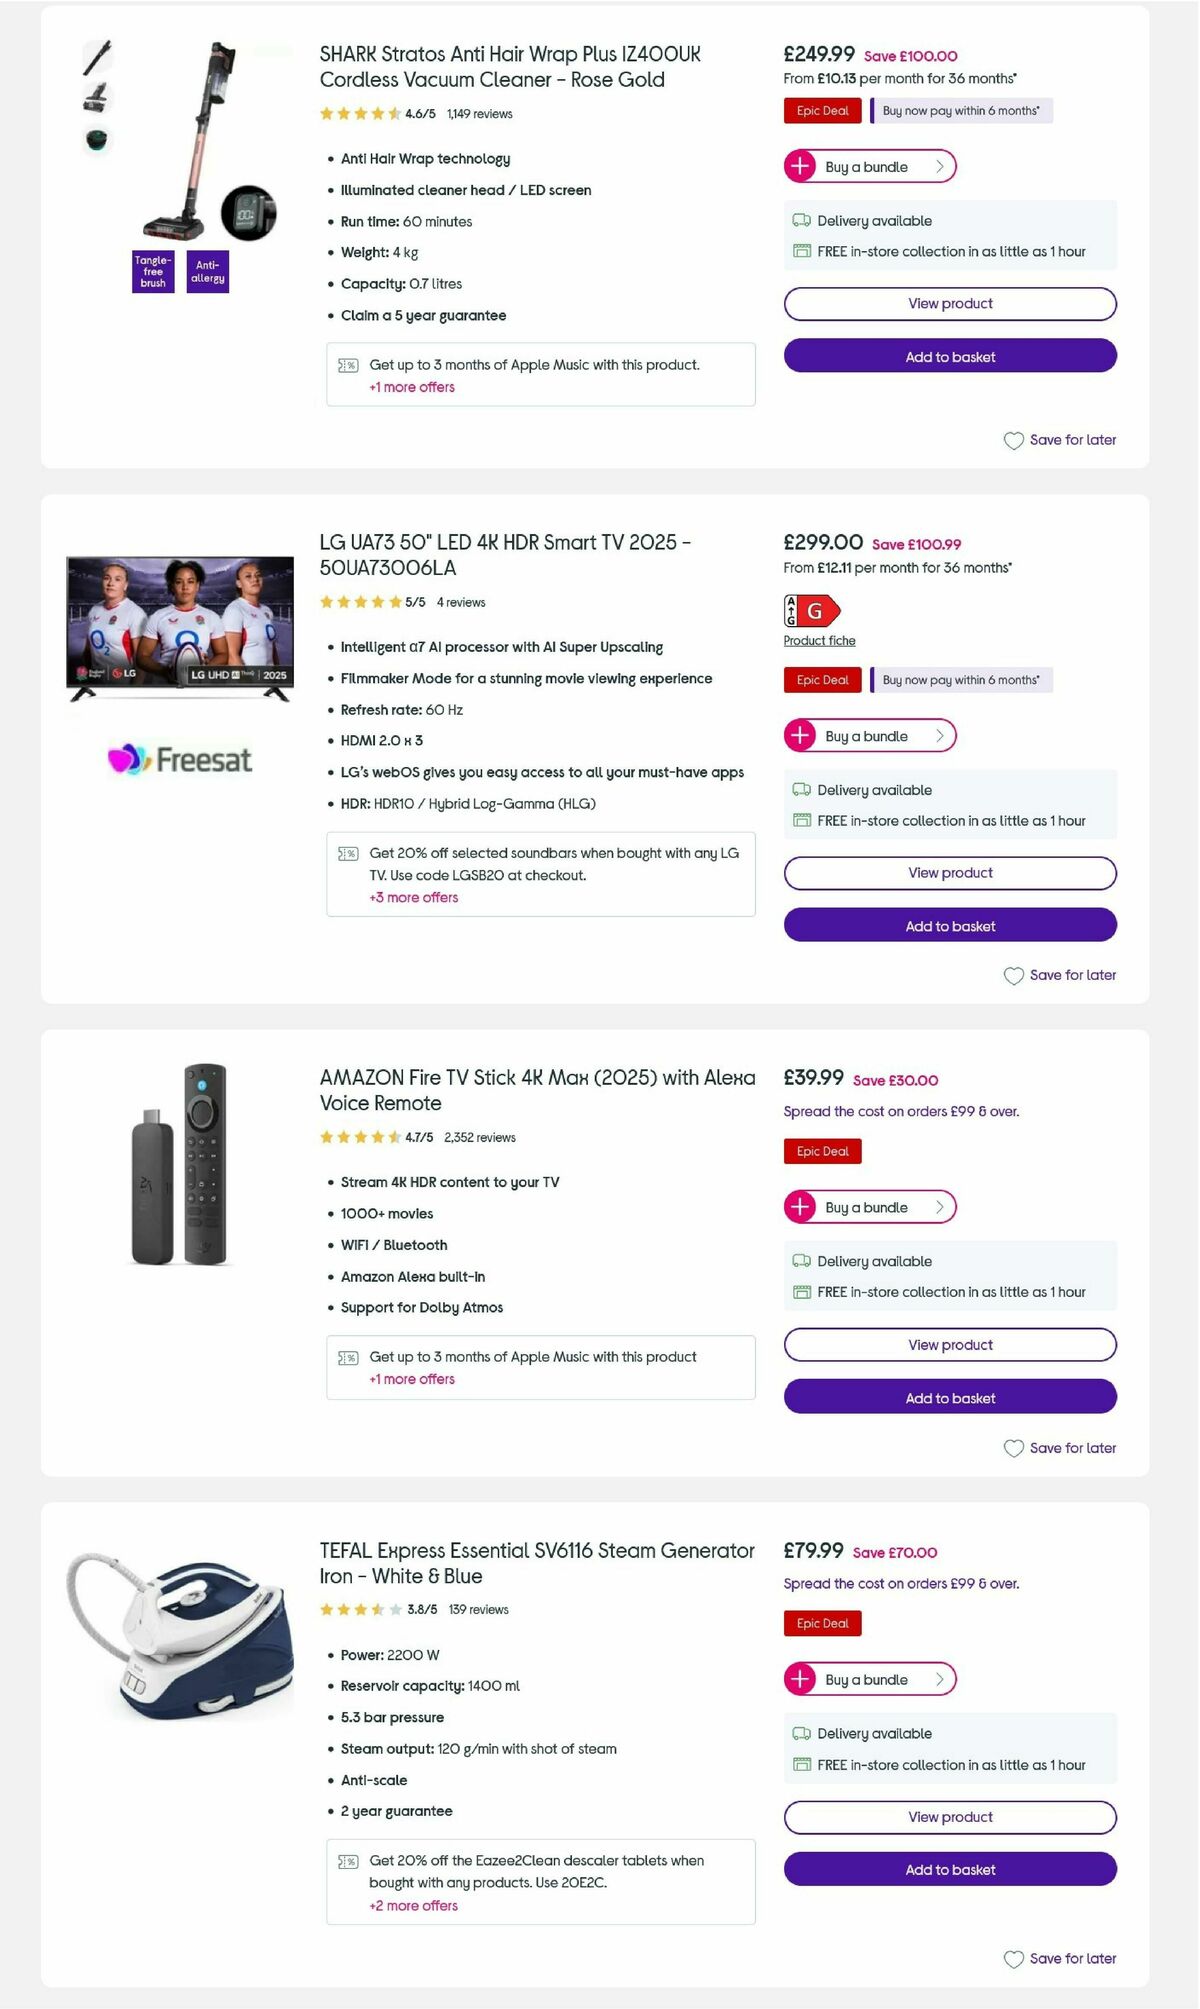Click the Epic Deal badge on the Tefal iron
Viewport: 1200px width, 2009px height.
pos(822,1623)
